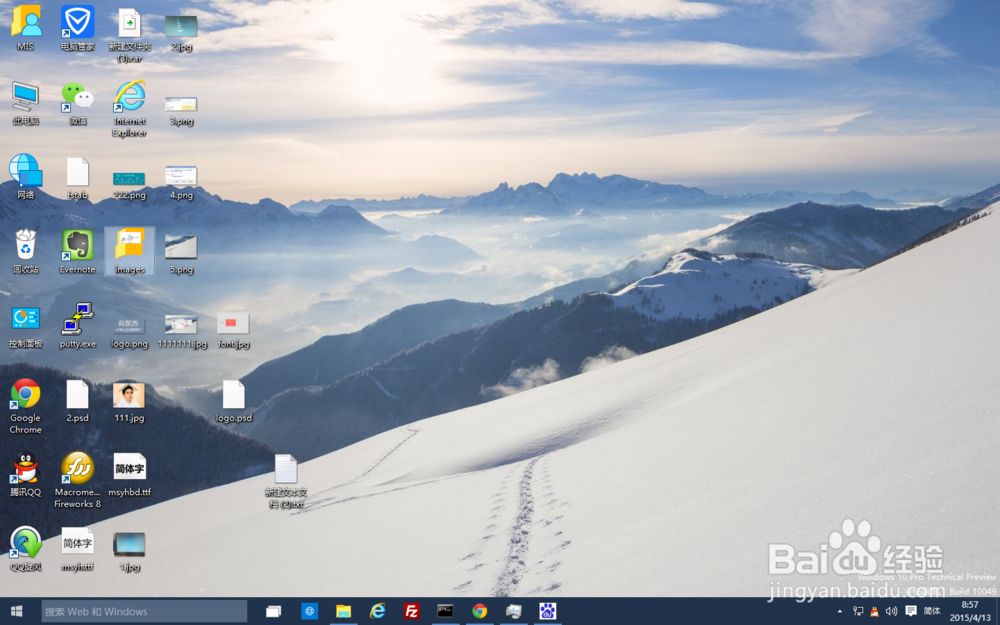Select the putty.exe icon
The image size is (1000, 625).
click(78, 325)
